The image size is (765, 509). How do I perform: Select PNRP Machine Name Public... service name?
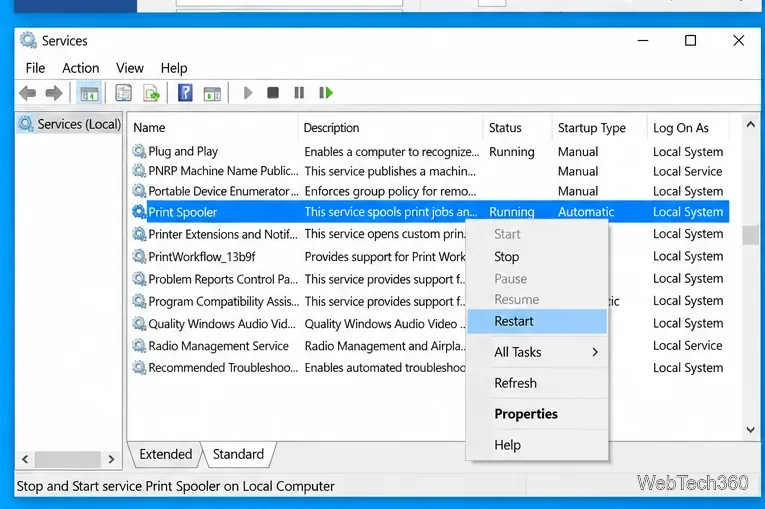[x=223, y=171]
